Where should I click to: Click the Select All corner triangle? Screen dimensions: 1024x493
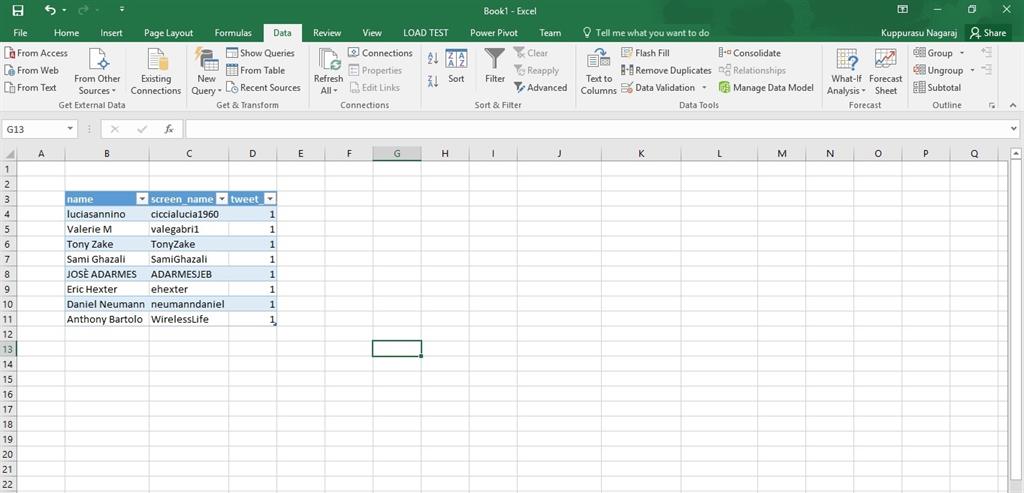click(x=9, y=154)
